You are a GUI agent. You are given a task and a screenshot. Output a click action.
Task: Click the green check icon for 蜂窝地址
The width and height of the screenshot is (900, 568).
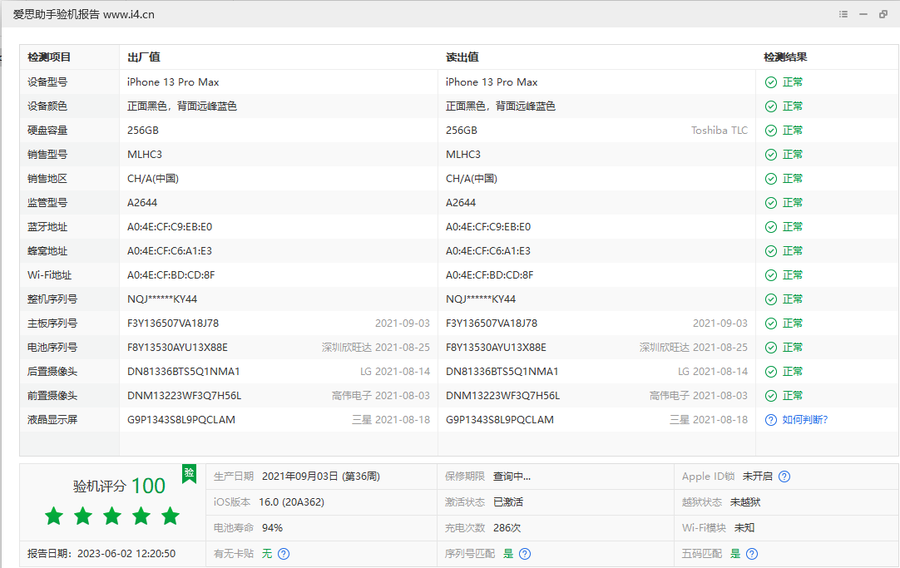click(771, 251)
